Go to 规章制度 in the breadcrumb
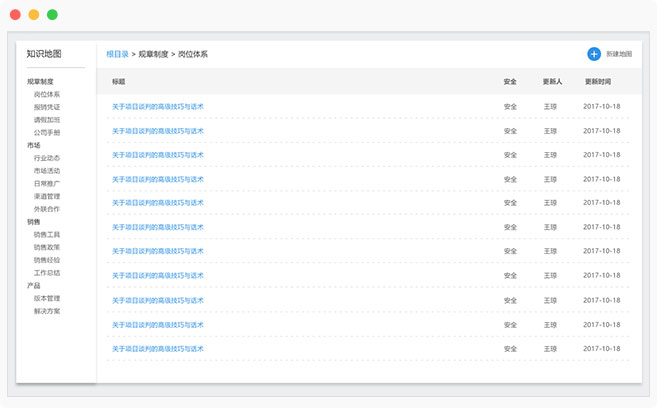Image resolution: width=657 pixels, height=408 pixels. [153, 54]
